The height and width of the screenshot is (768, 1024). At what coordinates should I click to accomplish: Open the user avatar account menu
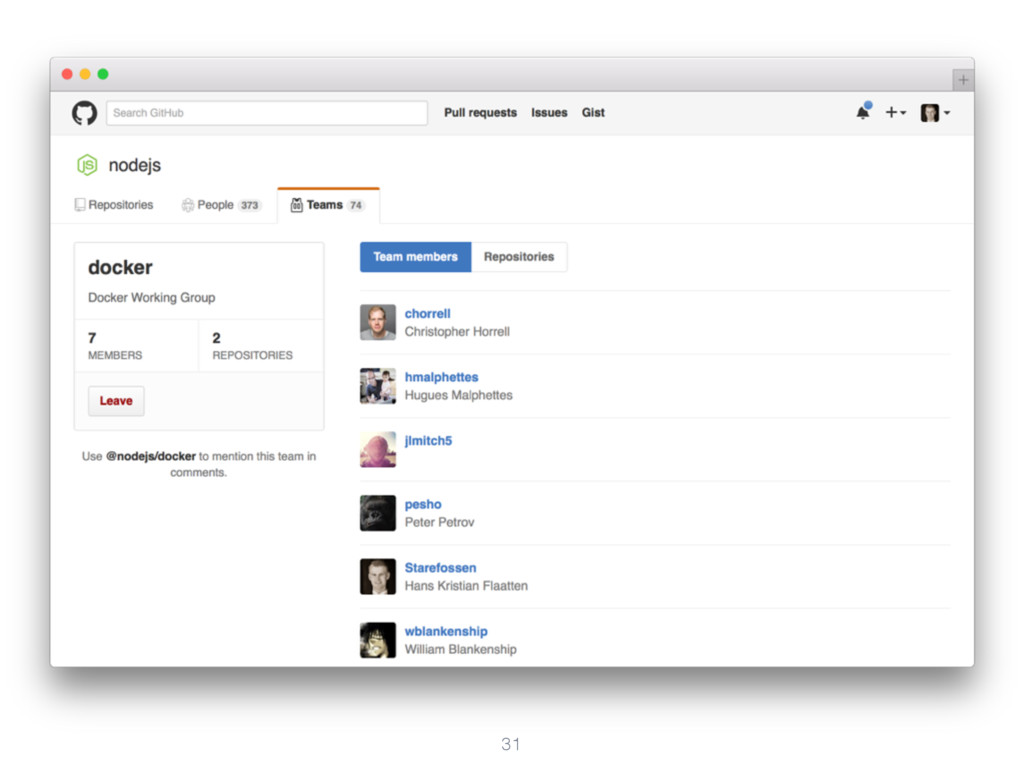(x=935, y=113)
